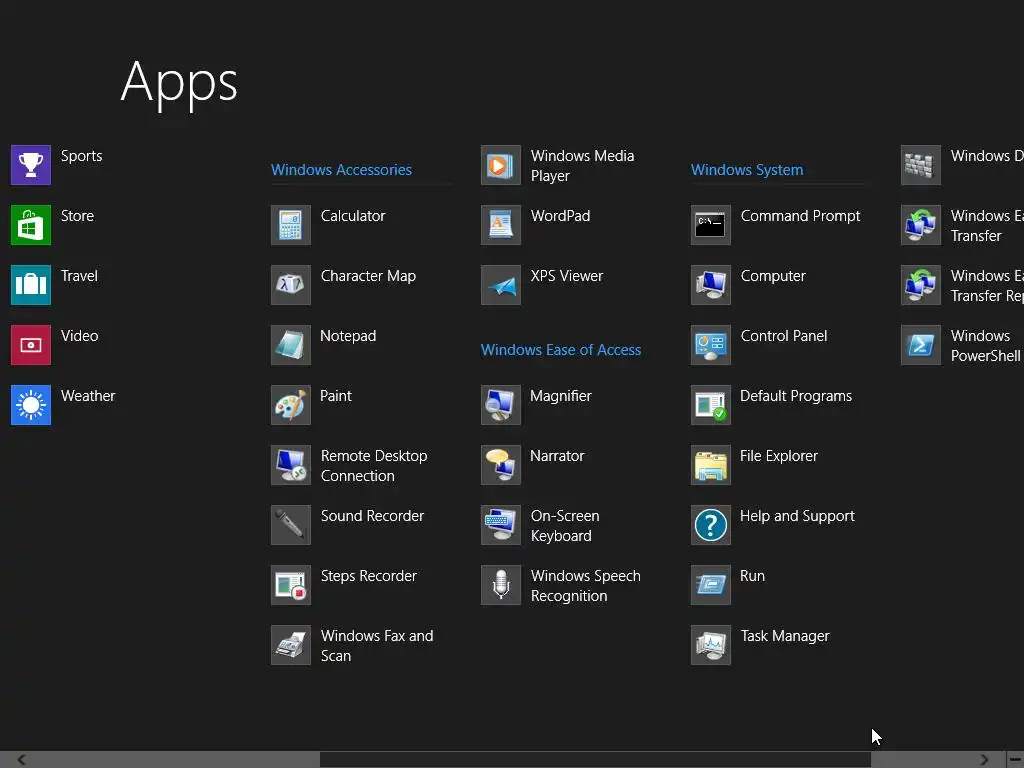Select the Windows System group header
This screenshot has height=768, width=1024.
point(746,170)
